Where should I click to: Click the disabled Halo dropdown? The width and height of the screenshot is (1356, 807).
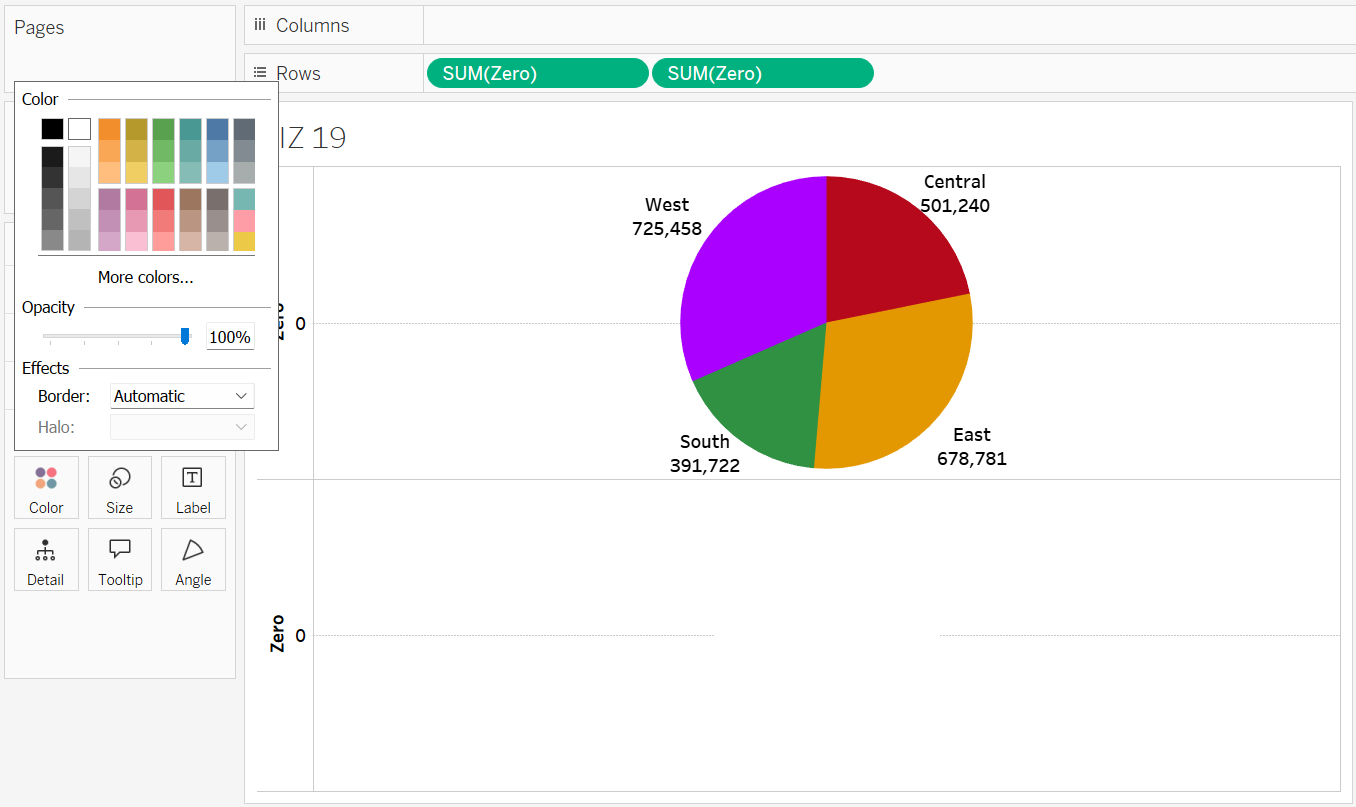click(182, 427)
